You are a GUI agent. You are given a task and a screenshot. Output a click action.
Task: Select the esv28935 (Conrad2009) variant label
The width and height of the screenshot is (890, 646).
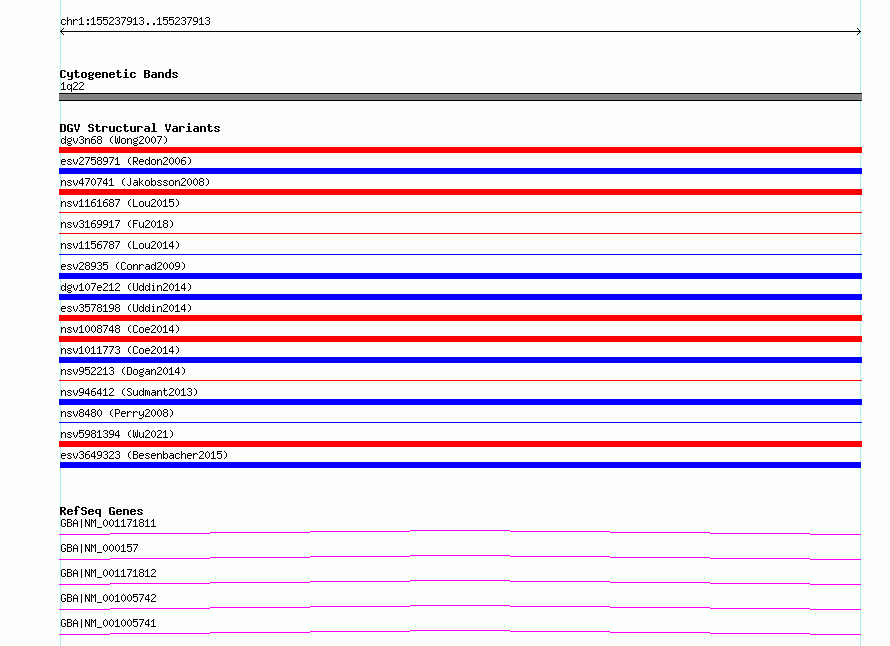pyautogui.click(x=123, y=266)
